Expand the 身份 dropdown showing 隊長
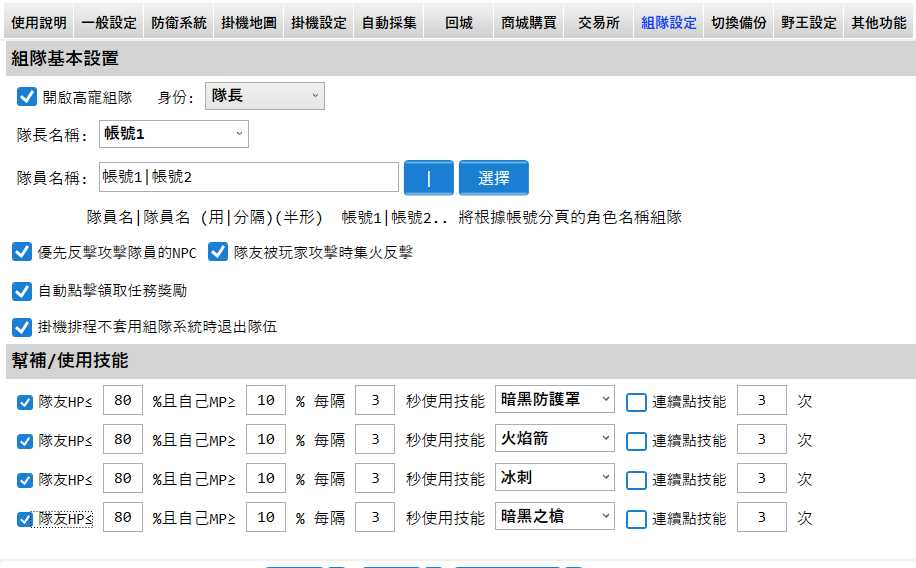Screen dimensions: 916x568 264,96
